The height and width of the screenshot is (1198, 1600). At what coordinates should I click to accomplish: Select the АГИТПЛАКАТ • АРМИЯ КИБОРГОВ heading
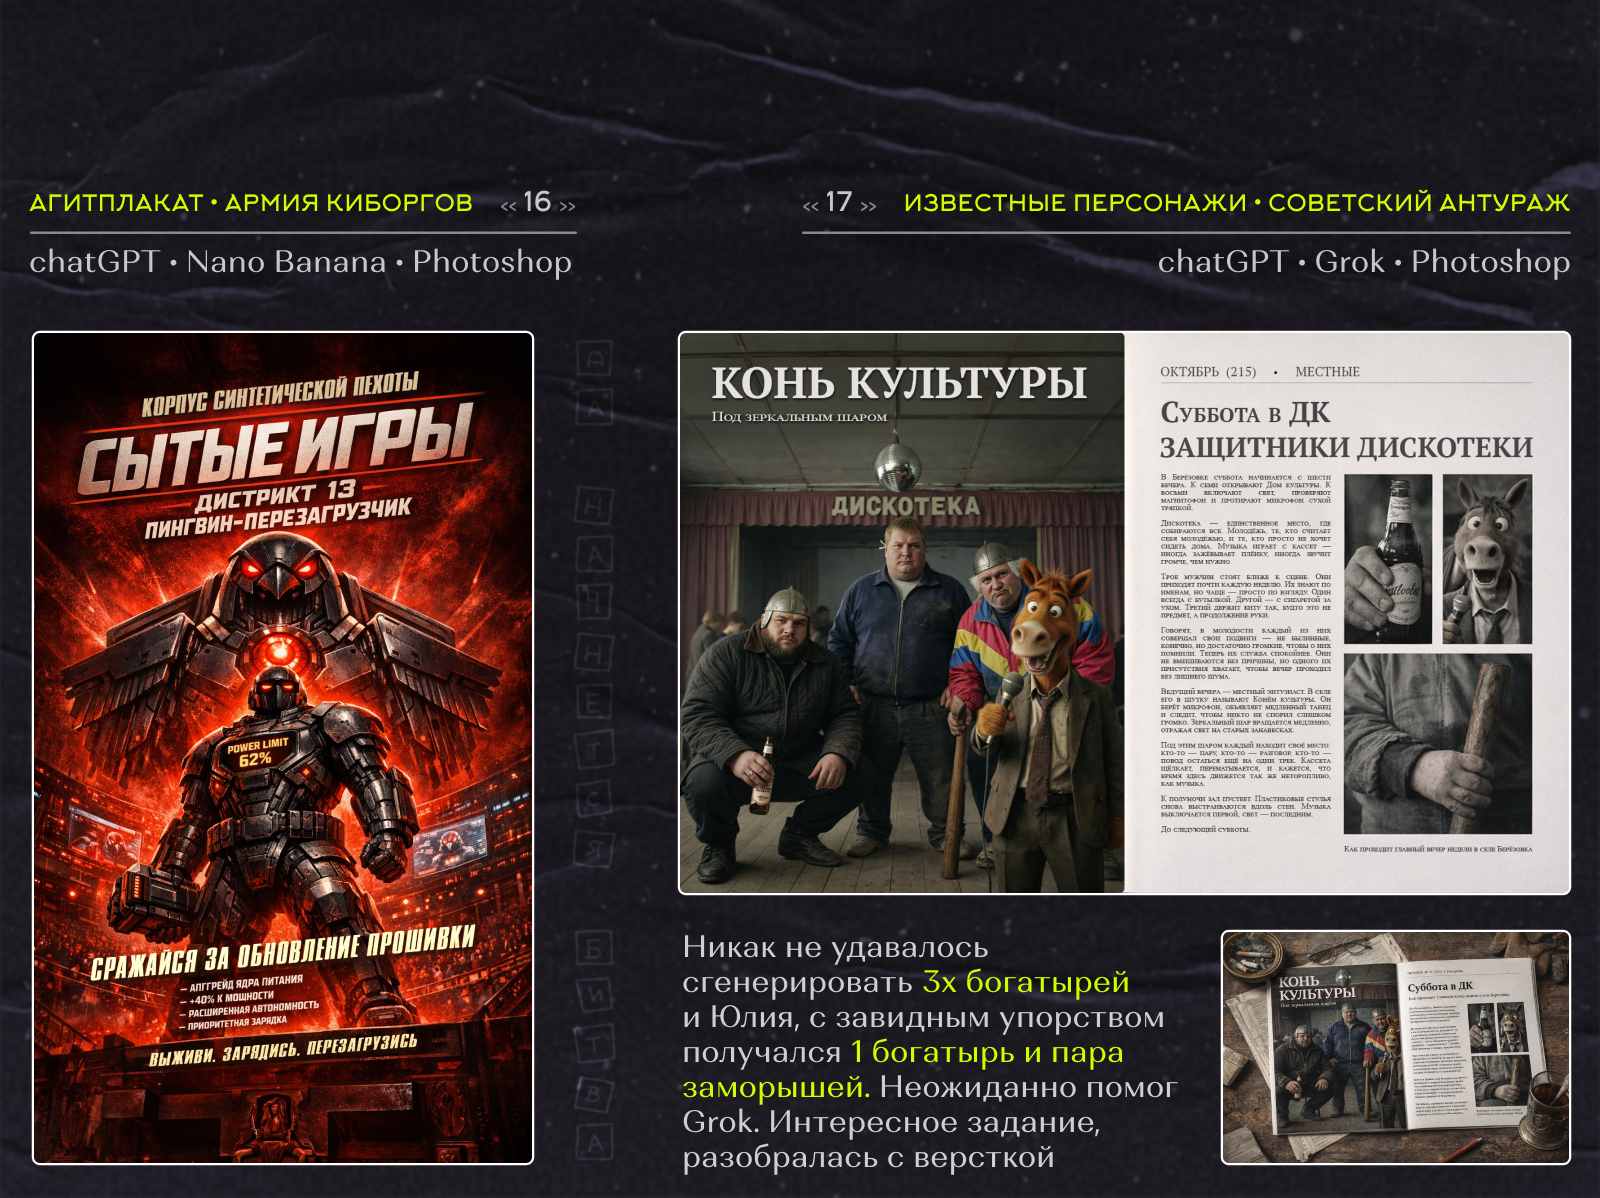point(251,203)
